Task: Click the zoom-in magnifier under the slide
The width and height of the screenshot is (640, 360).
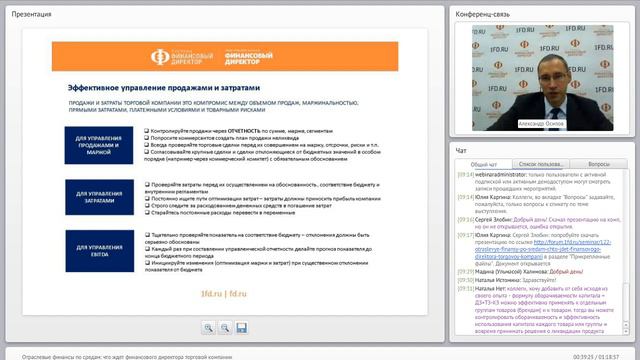Action: click(209, 328)
